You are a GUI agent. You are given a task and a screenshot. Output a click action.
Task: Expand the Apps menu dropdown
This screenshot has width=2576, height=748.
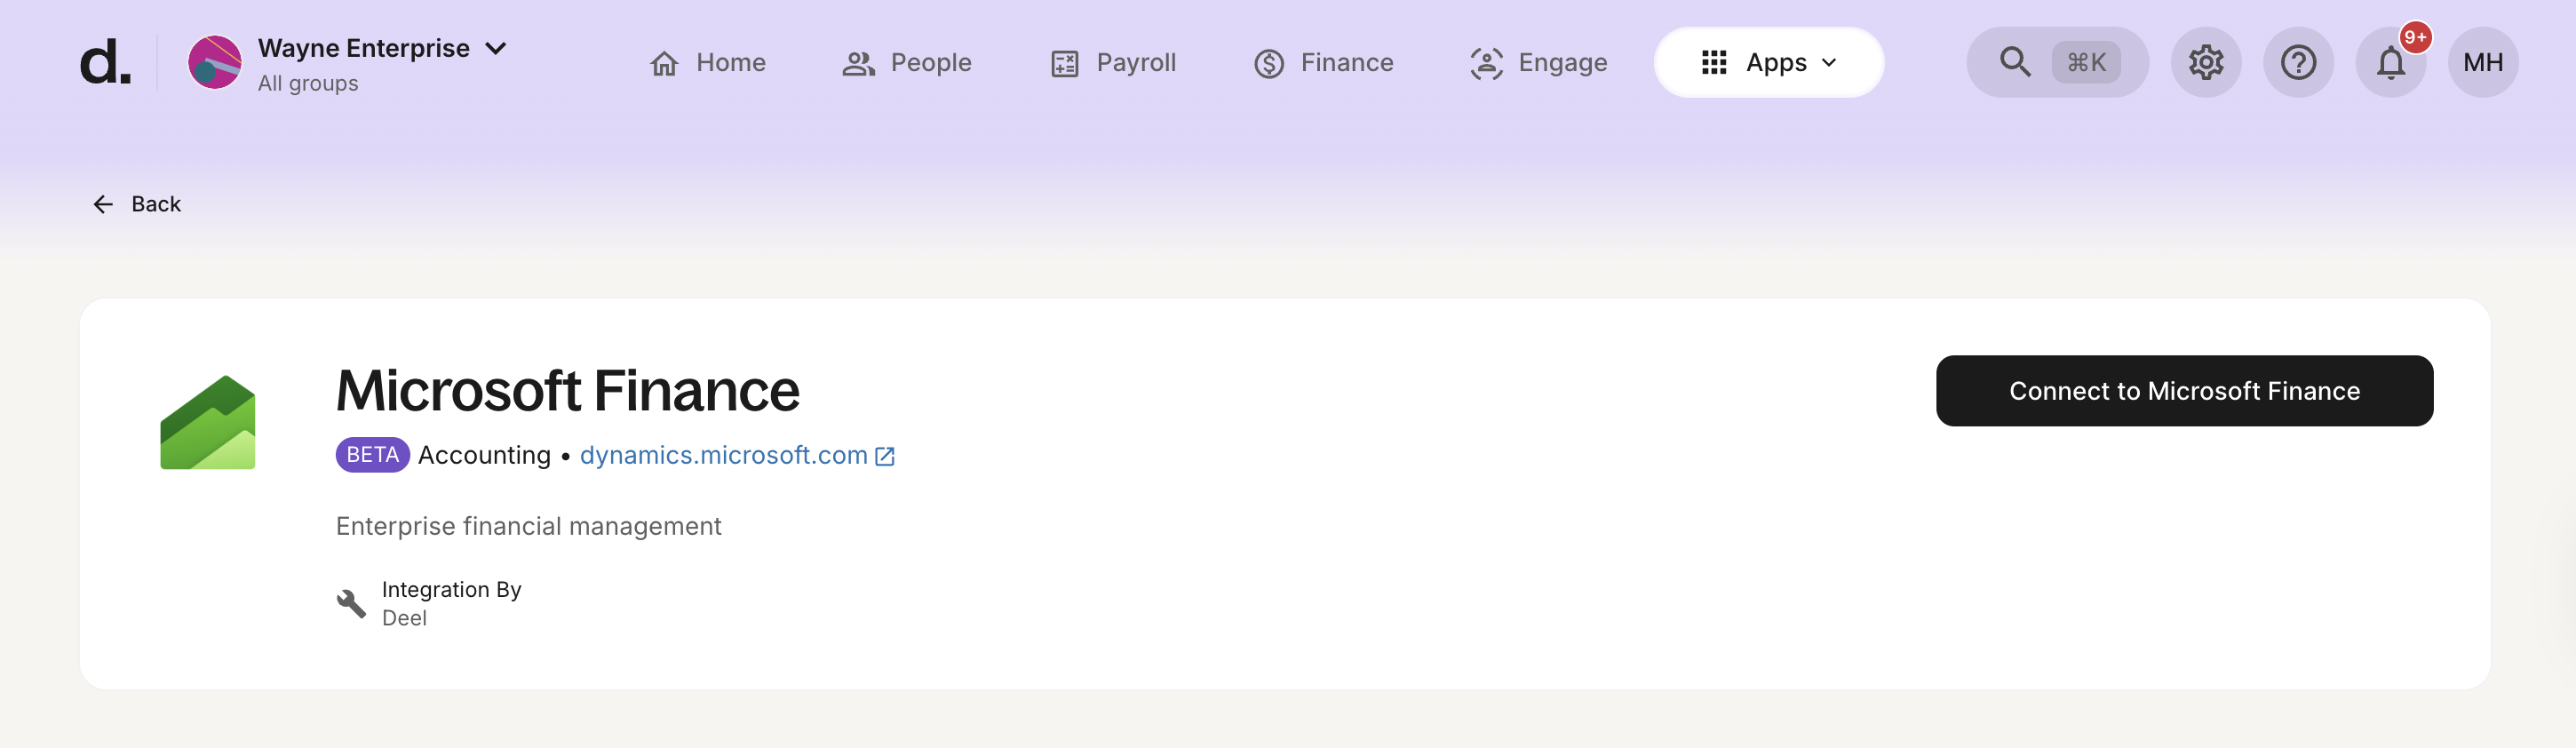pyautogui.click(x=1768, y=62)
